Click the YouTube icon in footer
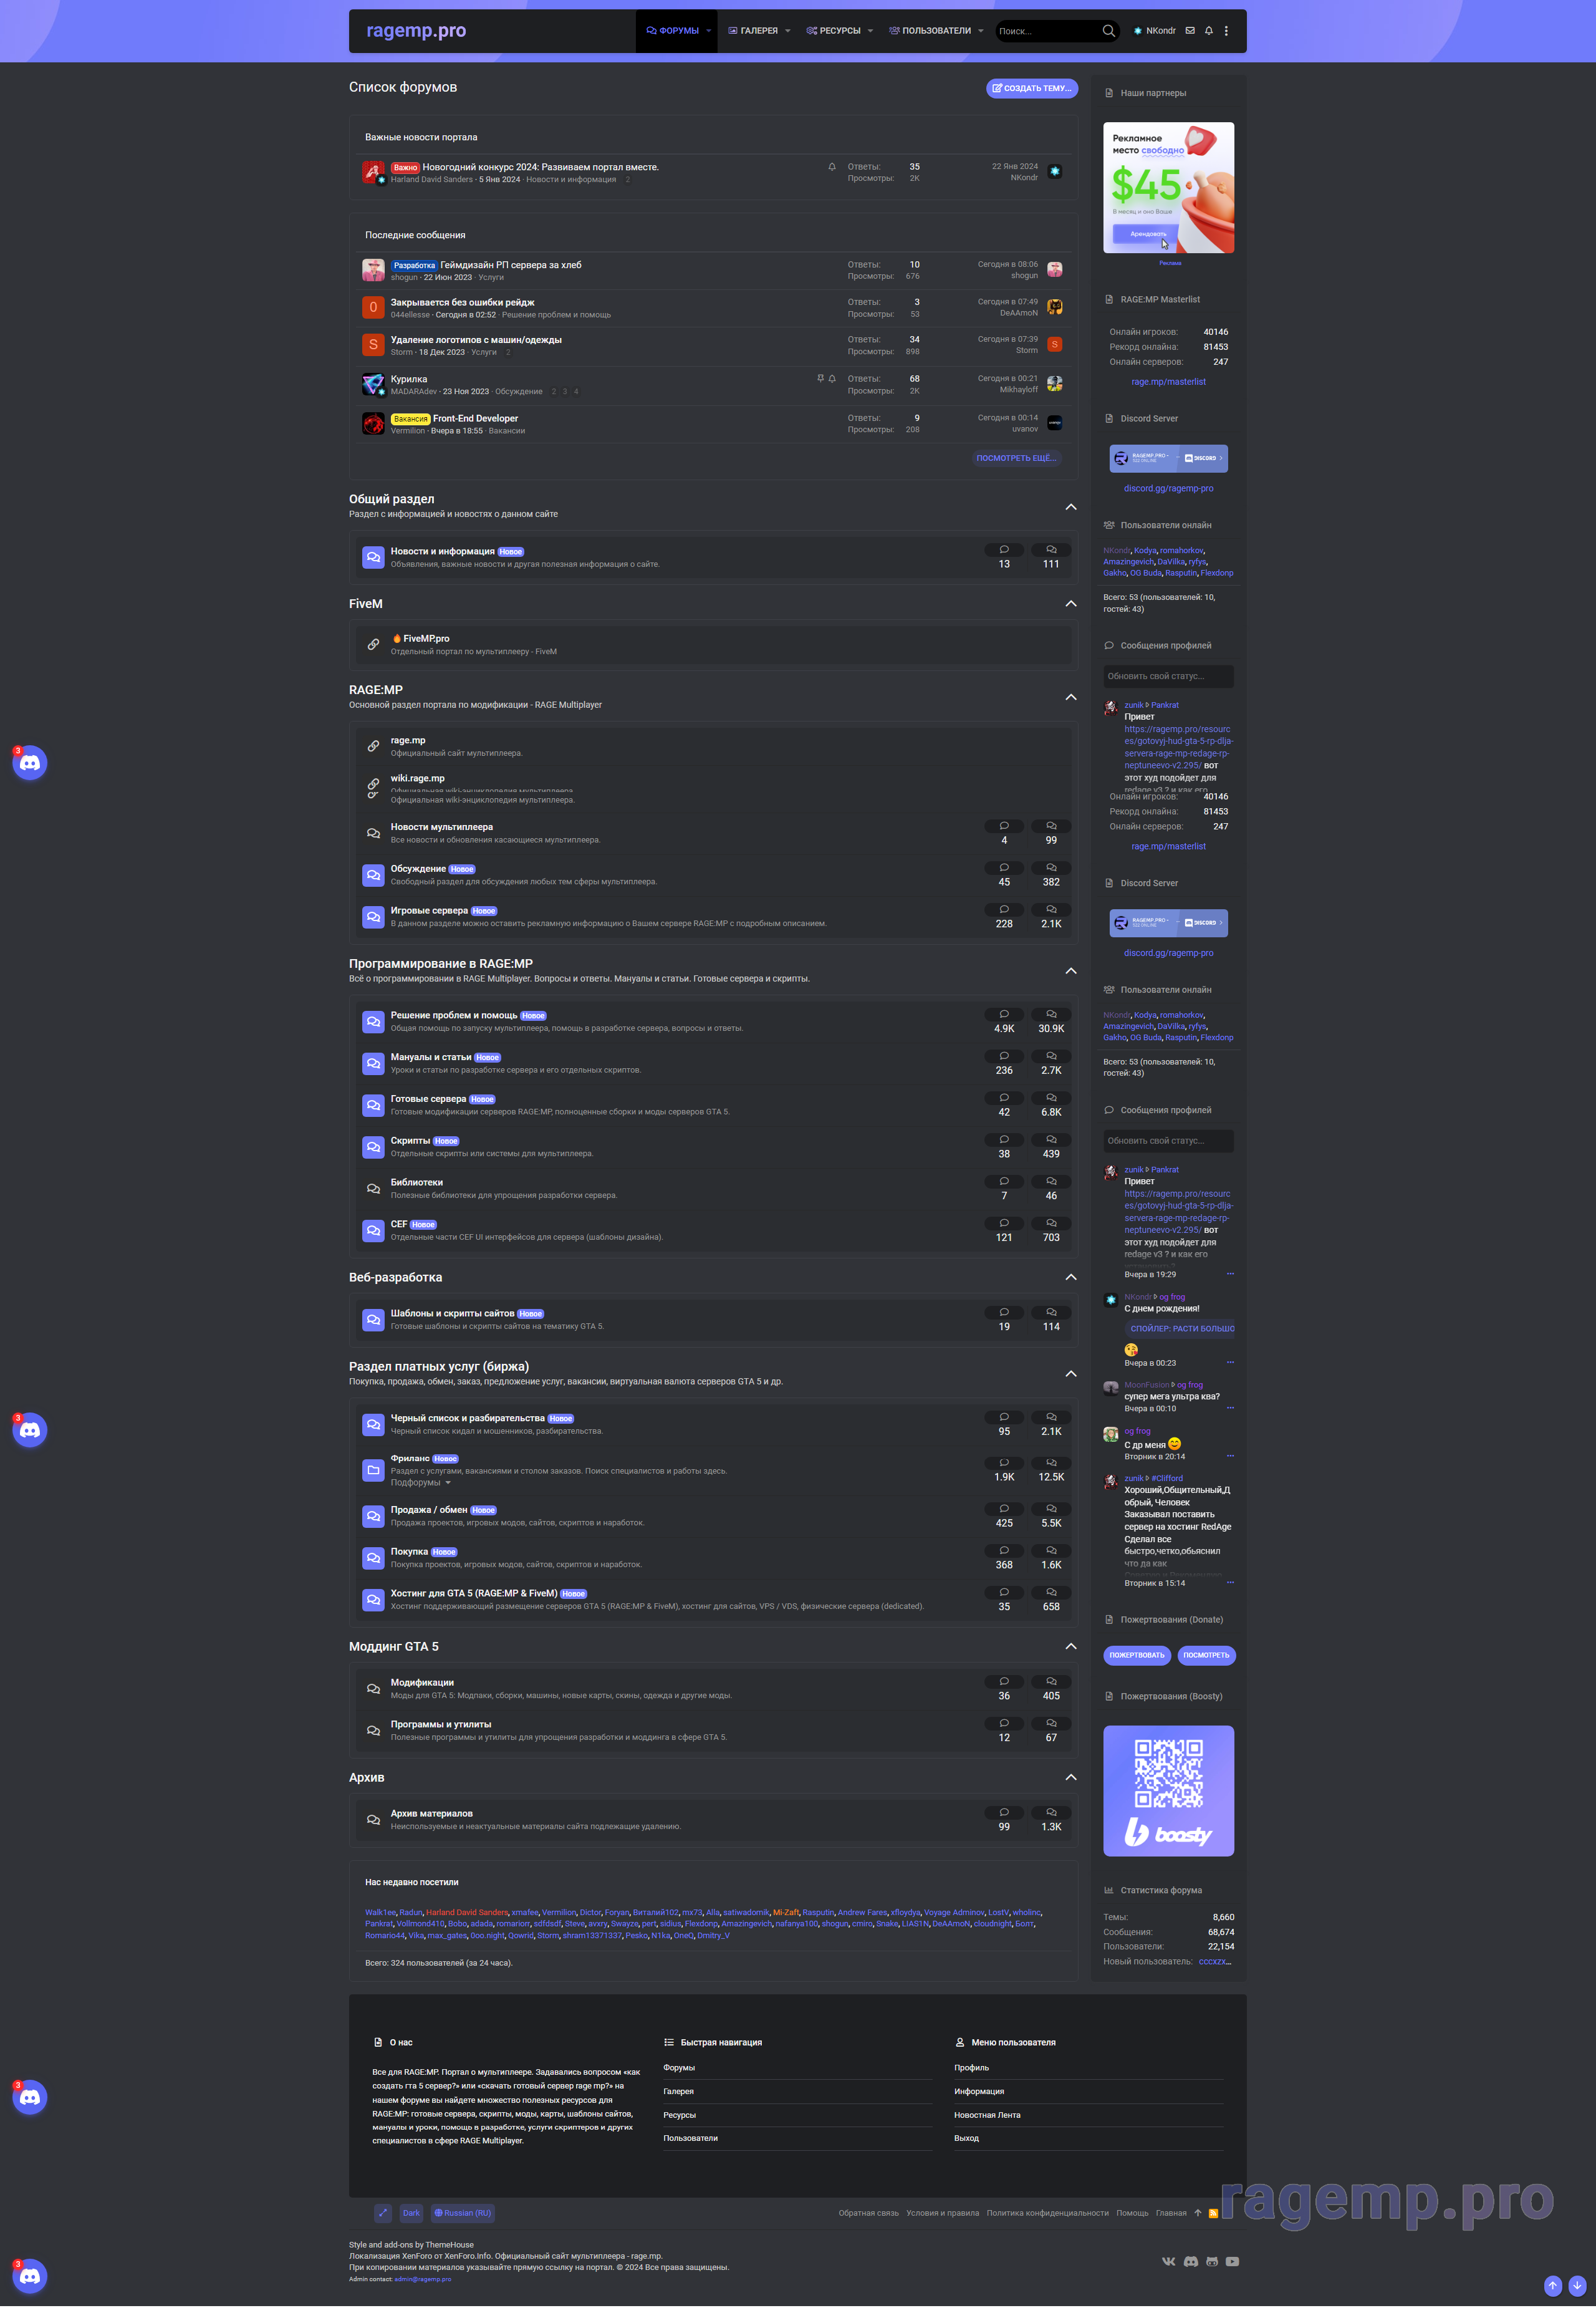1596x2308 pixels. [x=1232, y=2261]
